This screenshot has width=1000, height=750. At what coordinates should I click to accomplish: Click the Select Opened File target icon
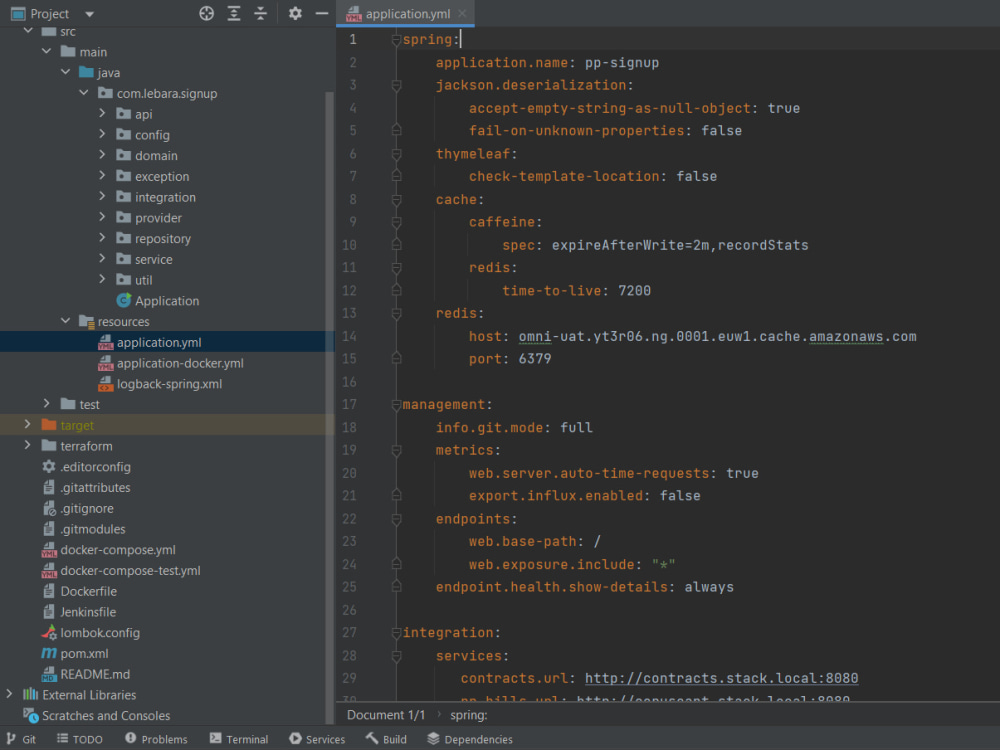pyautogui.click(x=206, y=13)
